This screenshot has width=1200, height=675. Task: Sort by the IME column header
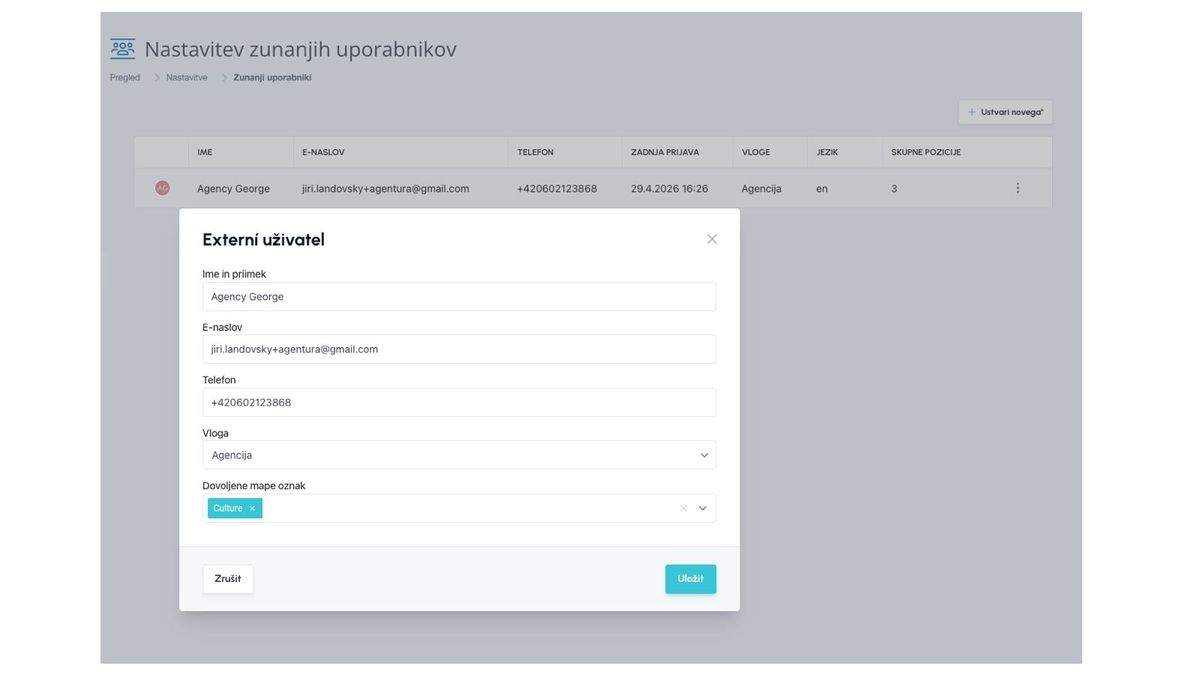click(x=205, y=152)
